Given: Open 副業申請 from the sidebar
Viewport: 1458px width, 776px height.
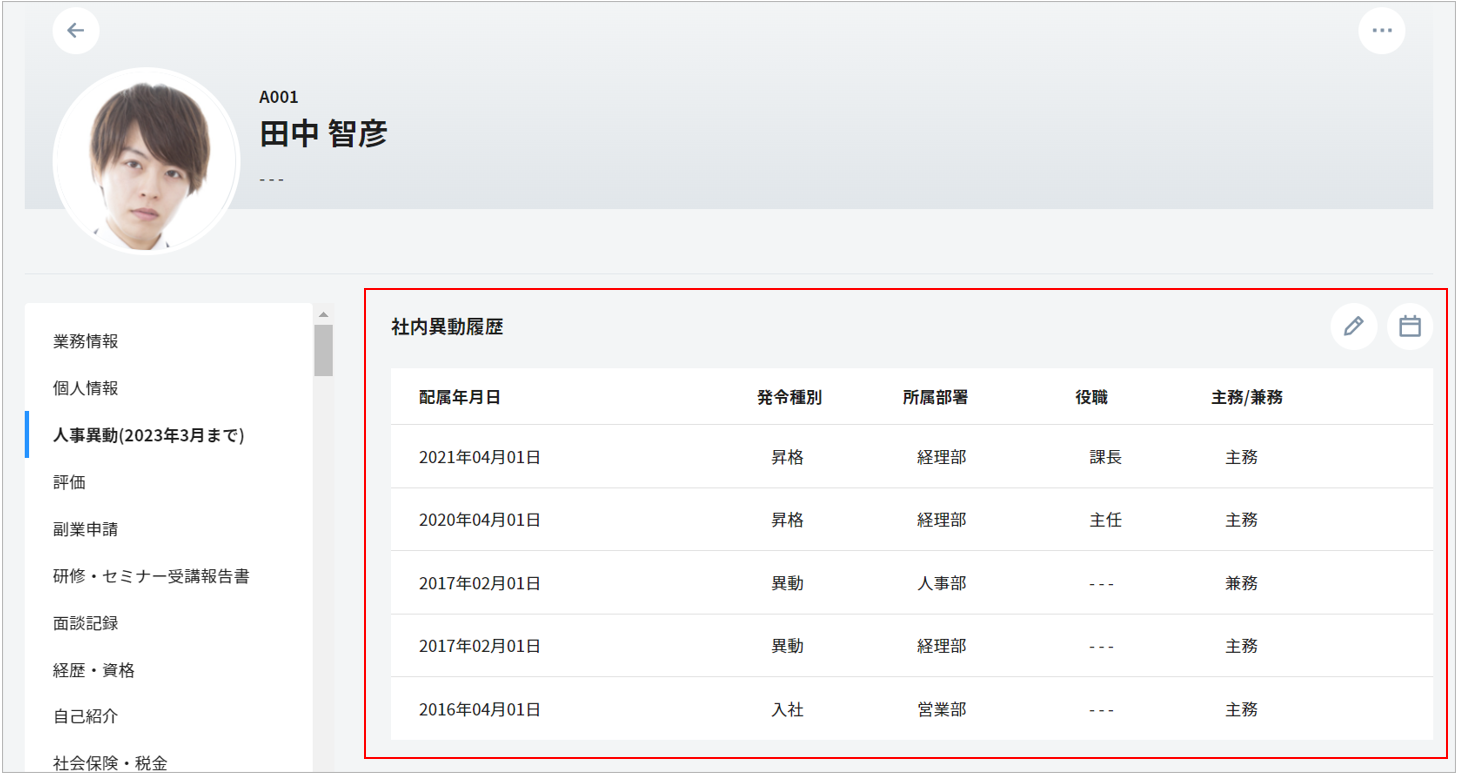Looking at the screenshot, I should (86, 529).
